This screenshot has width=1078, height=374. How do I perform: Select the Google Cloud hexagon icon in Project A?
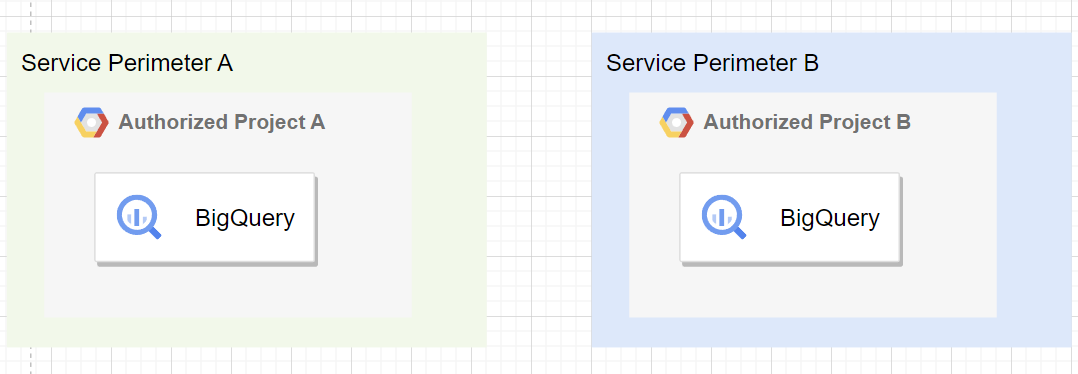click(91, 122)
